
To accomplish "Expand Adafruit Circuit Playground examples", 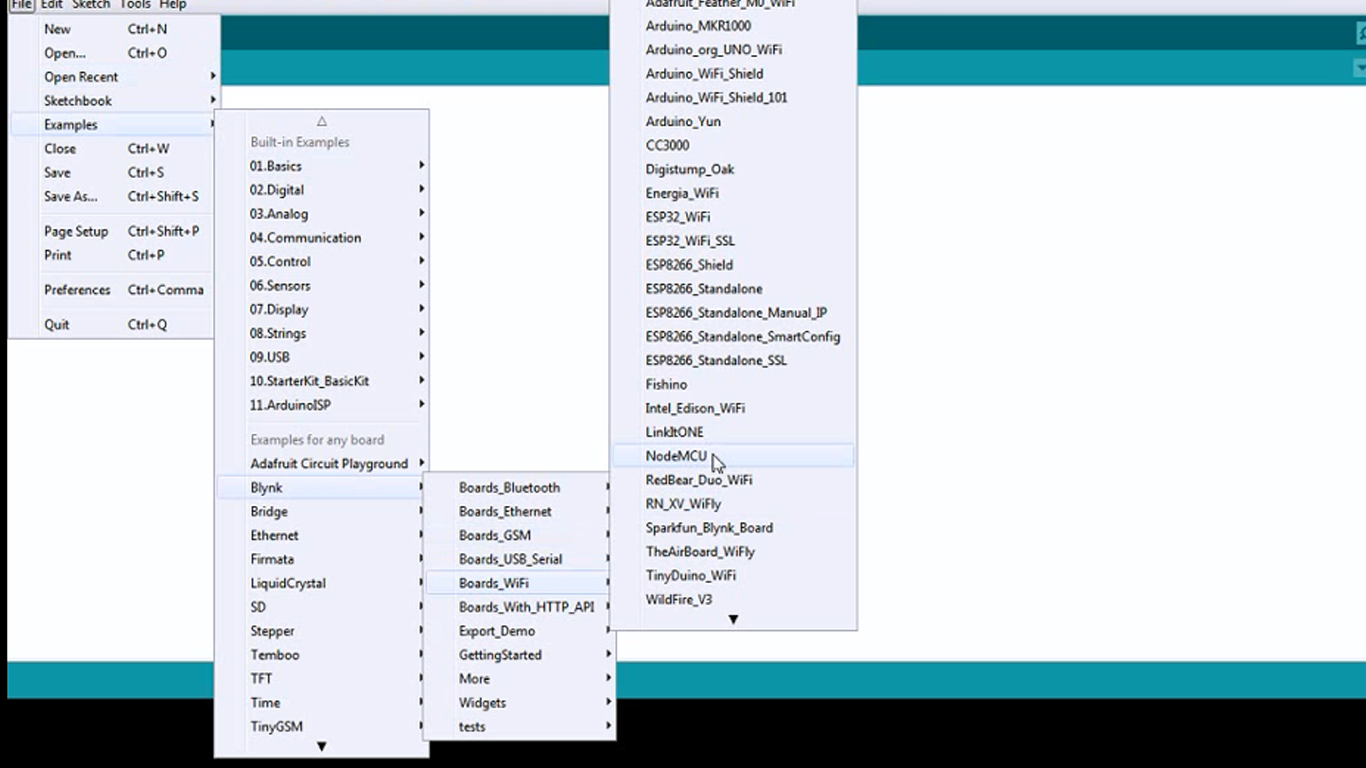I will pyautogui.click(x=322, y=464).
